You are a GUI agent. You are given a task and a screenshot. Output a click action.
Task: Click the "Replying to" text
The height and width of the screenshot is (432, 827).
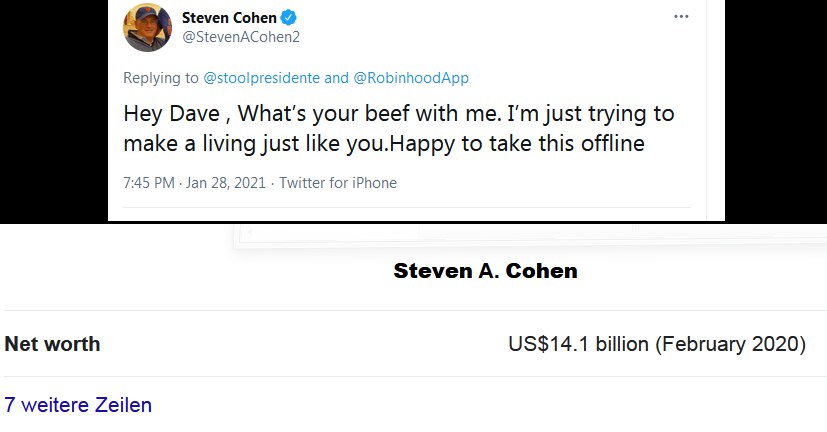click(160, 78)
